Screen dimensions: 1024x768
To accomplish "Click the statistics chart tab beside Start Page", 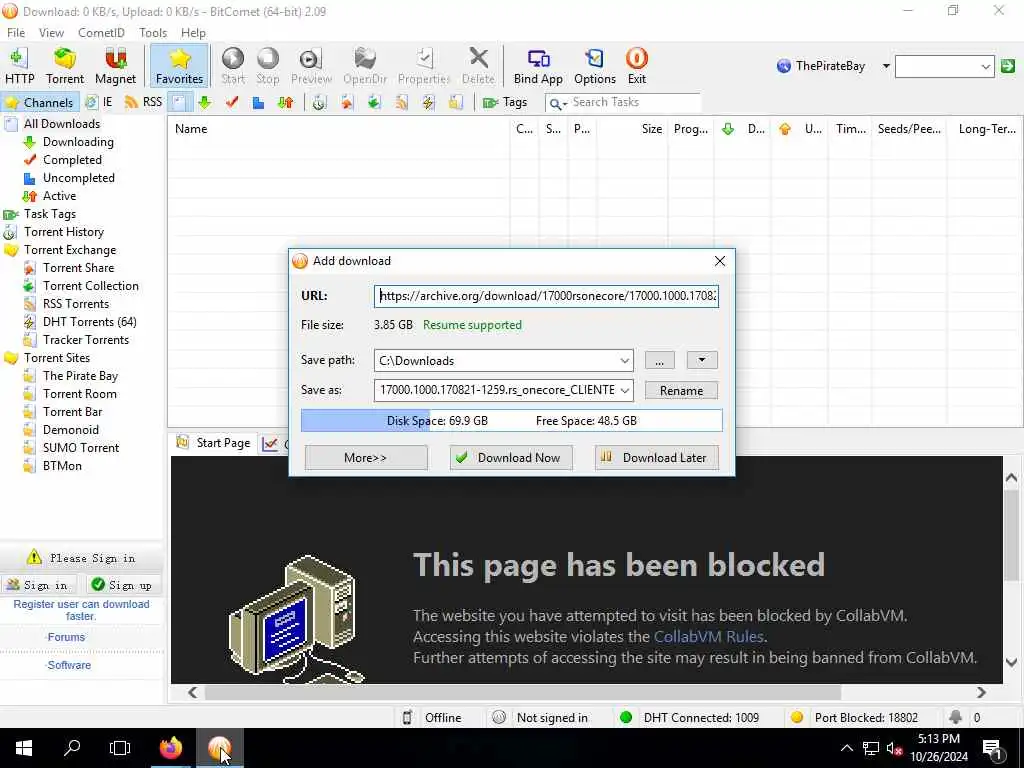I will pyautogui.click(x=270, y=444).
